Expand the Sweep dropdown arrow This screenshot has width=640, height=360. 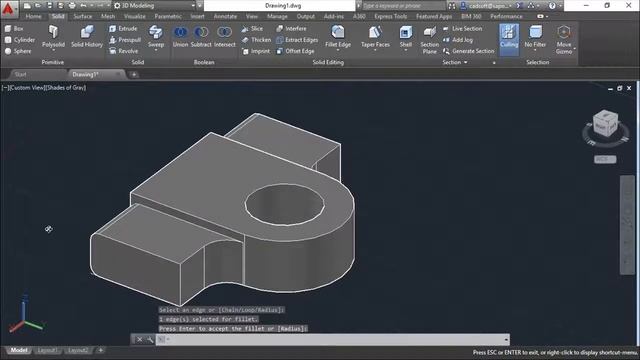(x=156, y=50)
